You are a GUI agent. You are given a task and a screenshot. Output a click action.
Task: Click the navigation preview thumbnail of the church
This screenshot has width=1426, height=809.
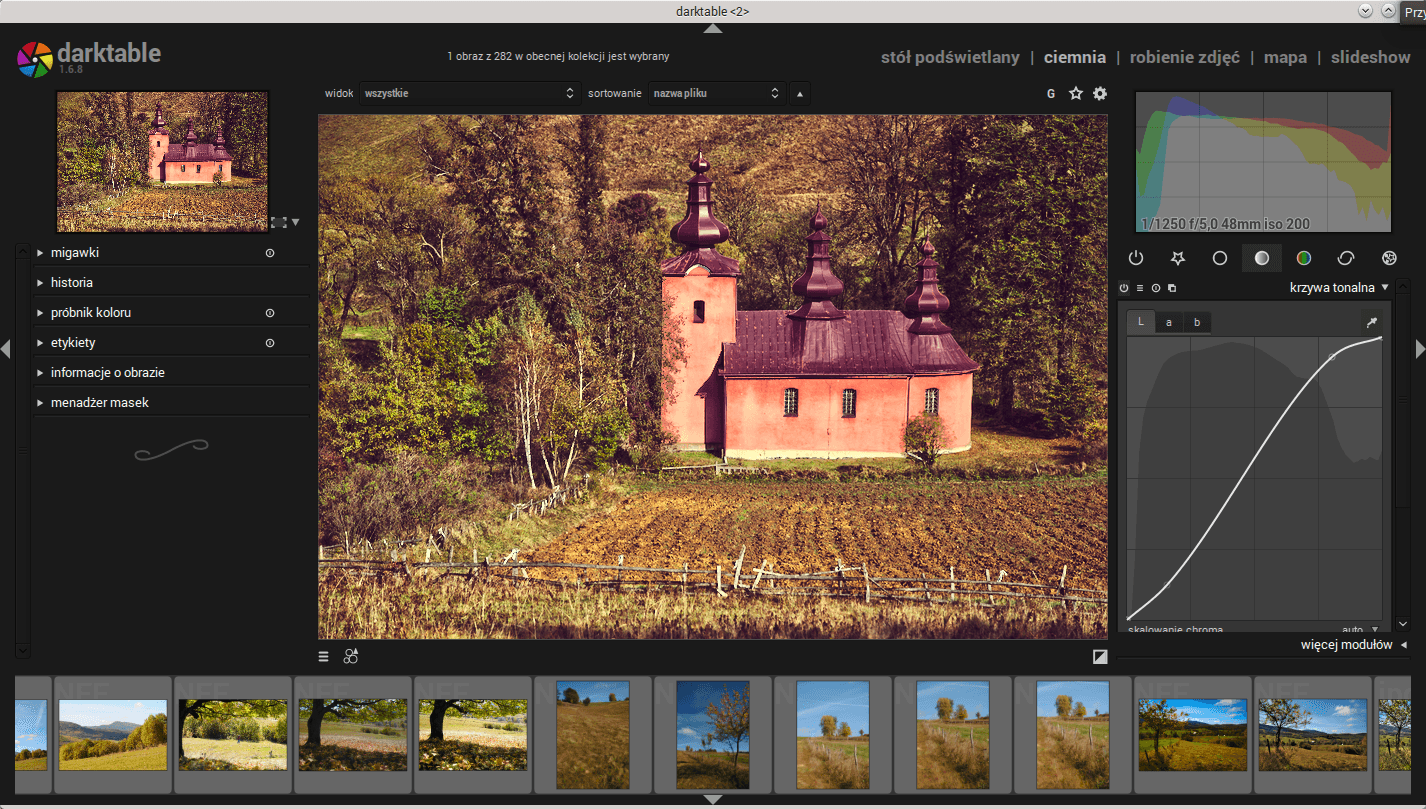[x=163, y=161]
